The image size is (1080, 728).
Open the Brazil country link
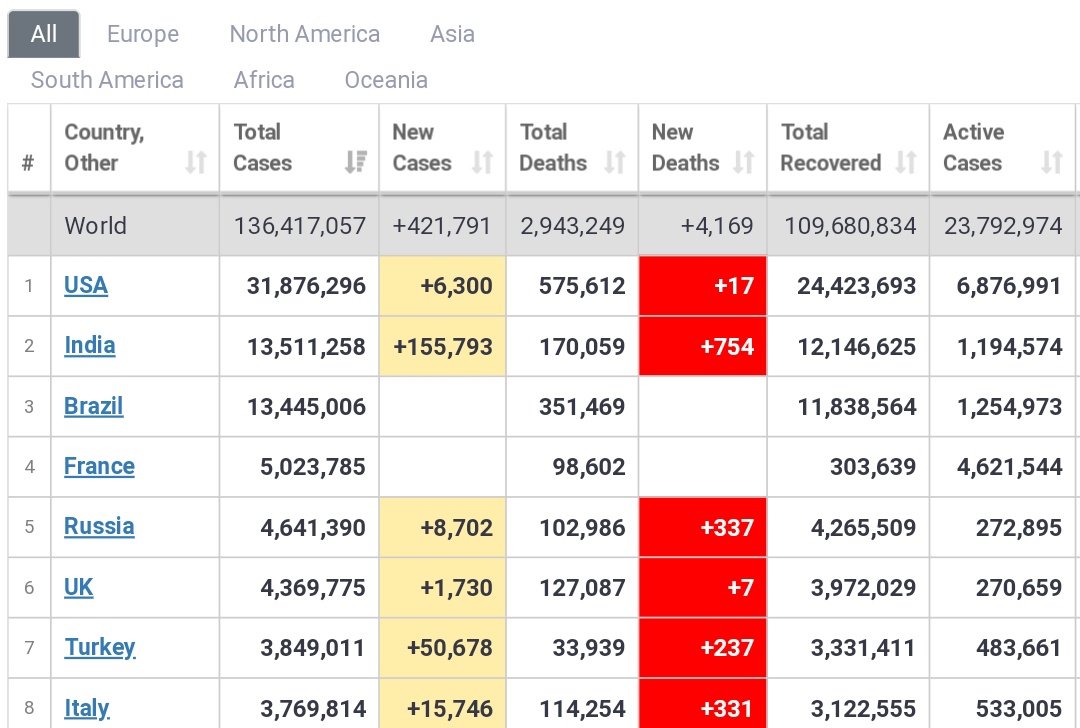[x=94, y=406]
